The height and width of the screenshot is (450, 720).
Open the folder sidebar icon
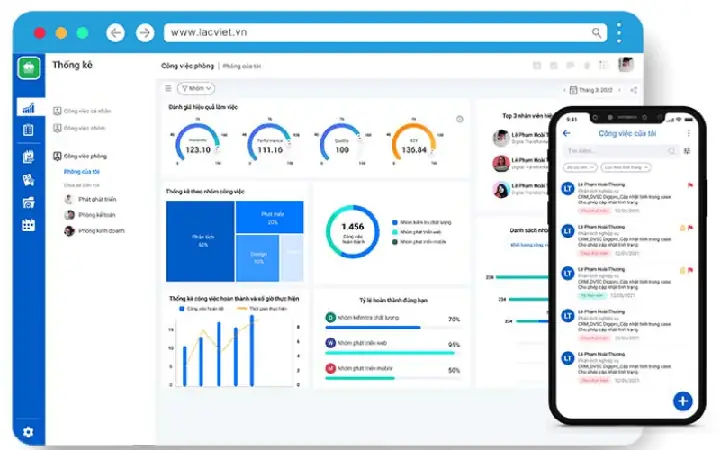pos(28,202)
